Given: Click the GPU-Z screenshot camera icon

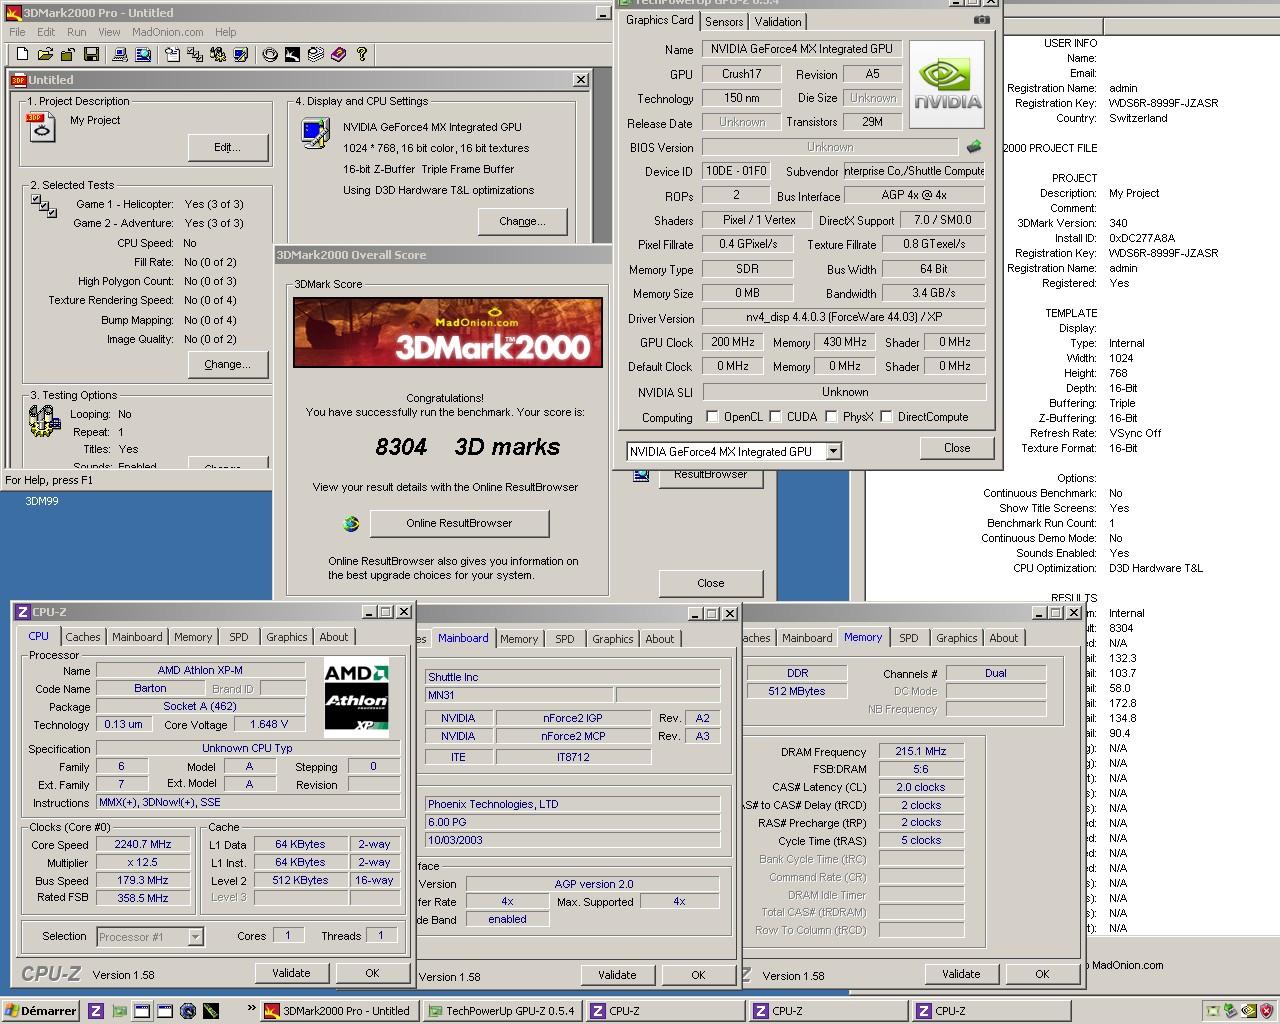Looking at the screenshot, I should coord(982,19).
